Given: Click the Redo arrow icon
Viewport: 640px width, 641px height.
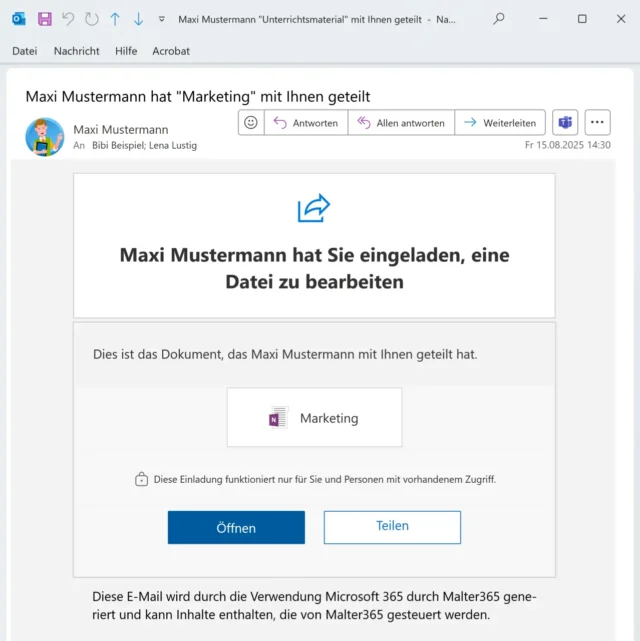Looking at the screenshot, I should pyautogui.click(x=92, y=19).
